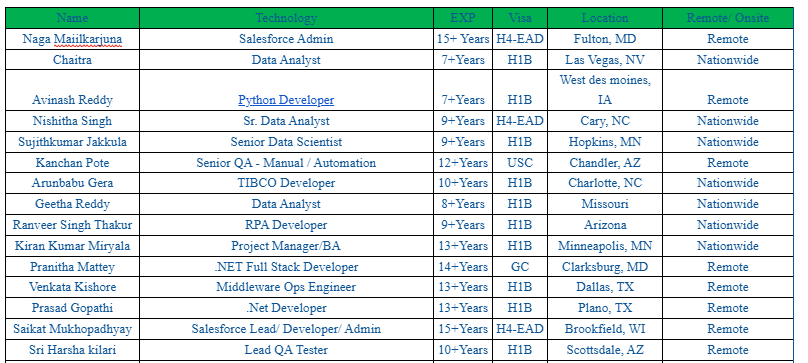The height and width of the screenshot is (363, 808).
Task: Select the Hopkins, MN cell
Action: 605,142
